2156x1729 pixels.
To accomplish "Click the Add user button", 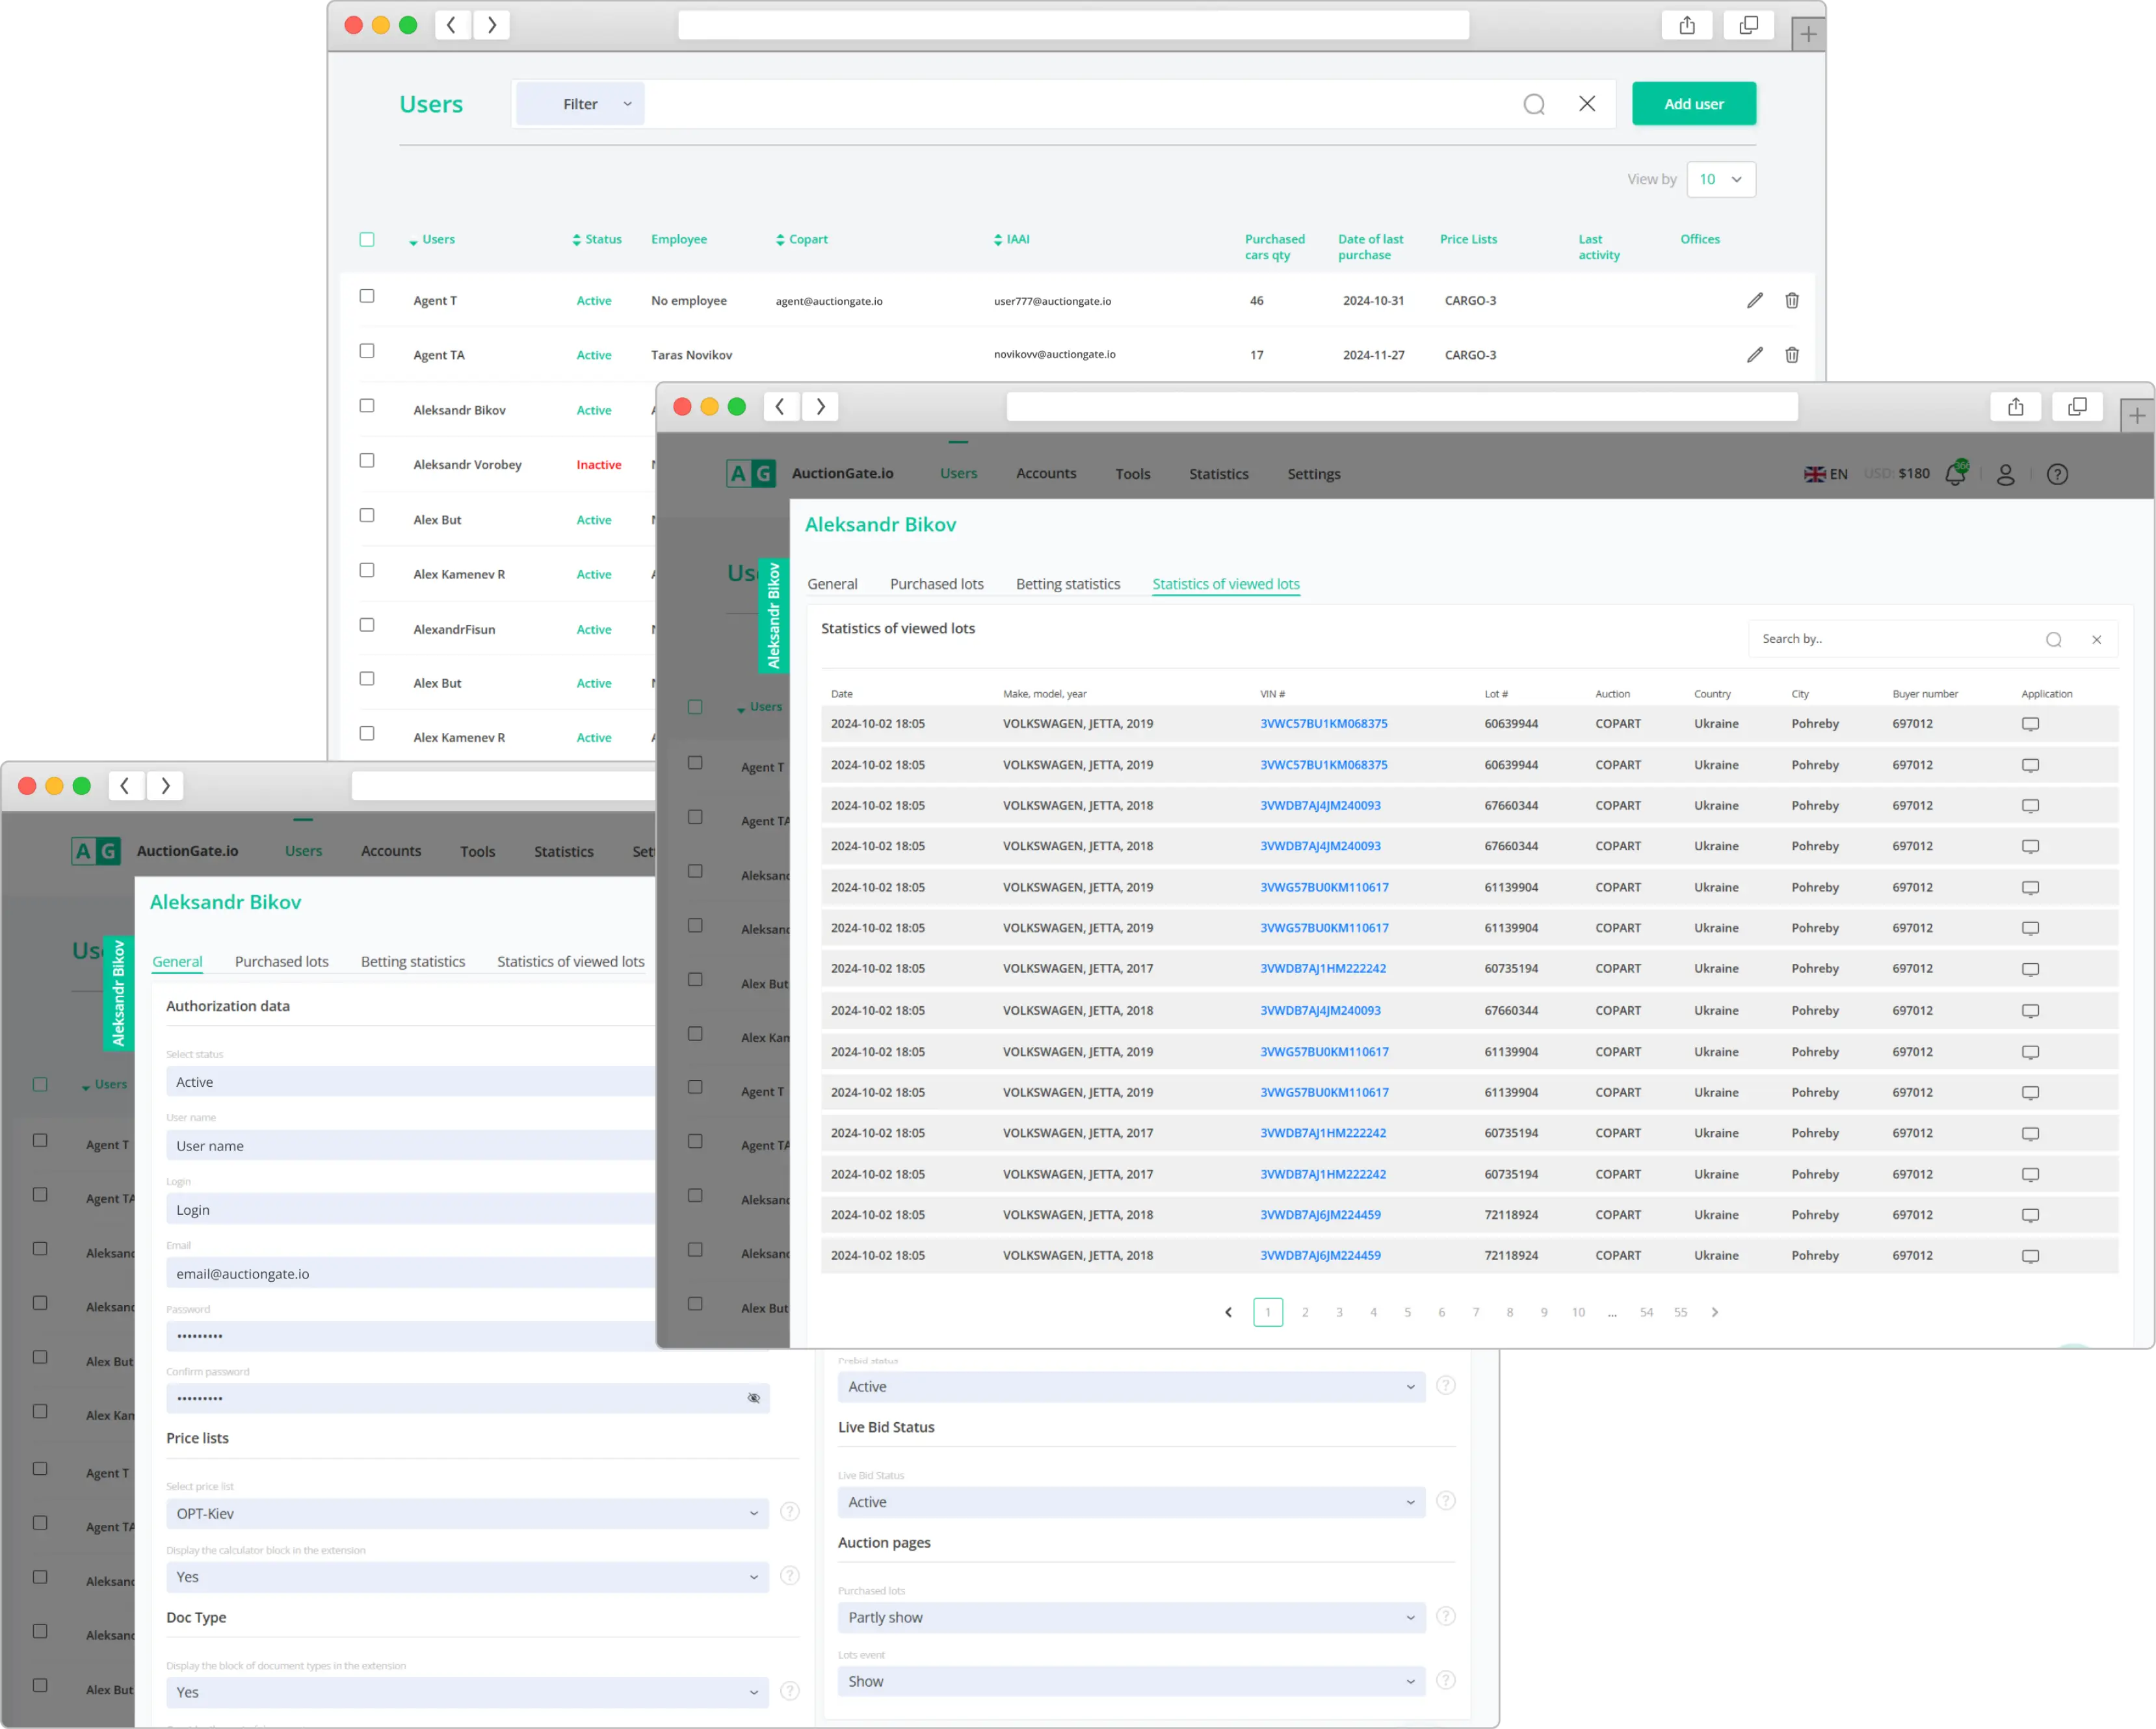I will [x=1693, y=103].
